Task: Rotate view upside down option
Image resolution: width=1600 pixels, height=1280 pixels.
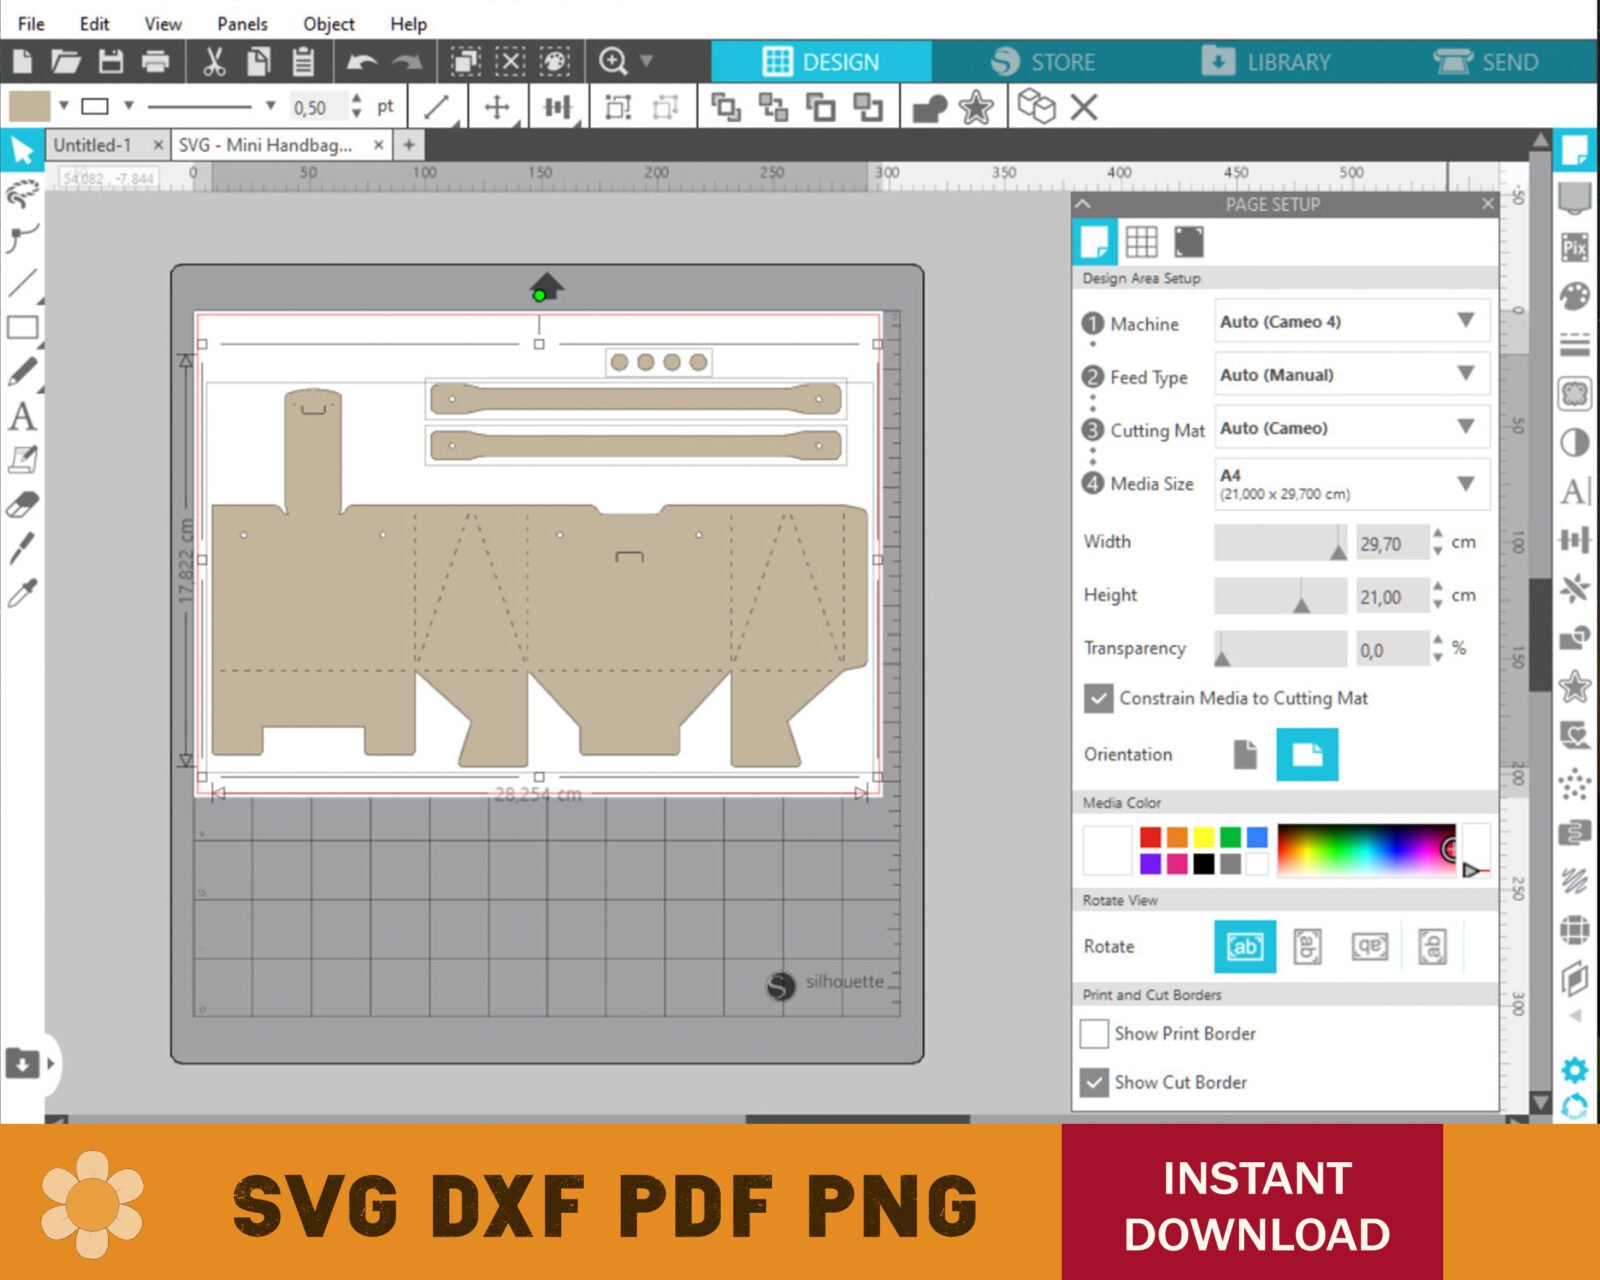Action: click(1369, 946)
